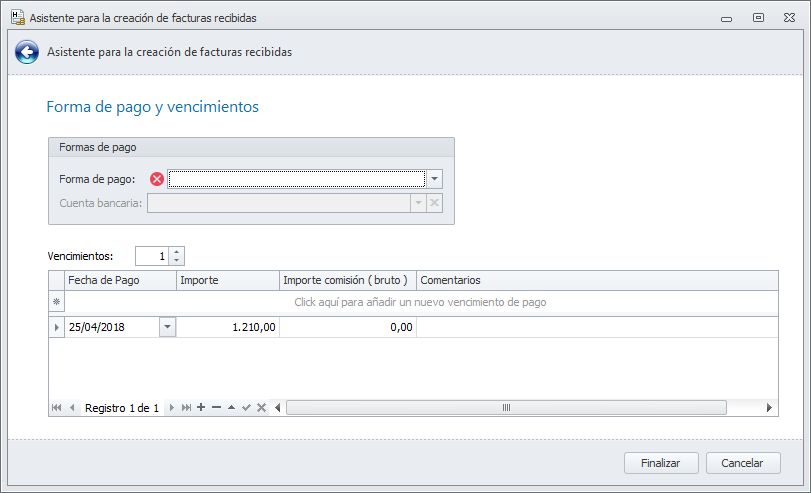This screenshot has width=811, height=493.
Task: Go to previous record in navigator
Action: point(72,408)
